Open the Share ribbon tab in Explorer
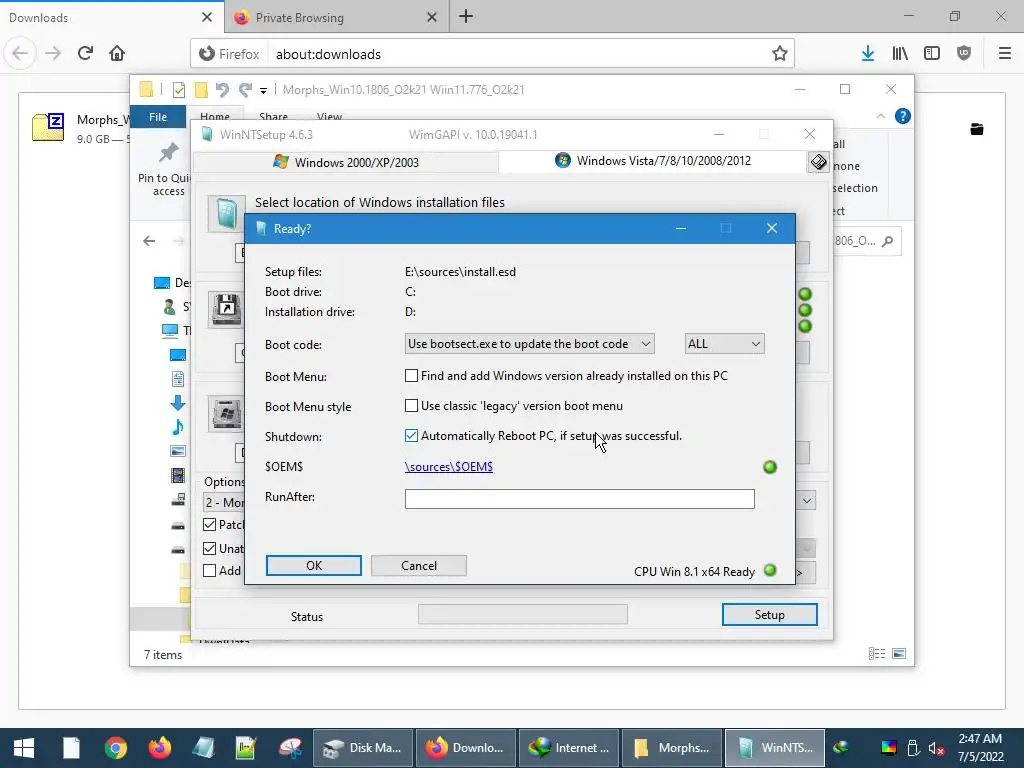Screen dimensions: 1024x768 (273, 116)
